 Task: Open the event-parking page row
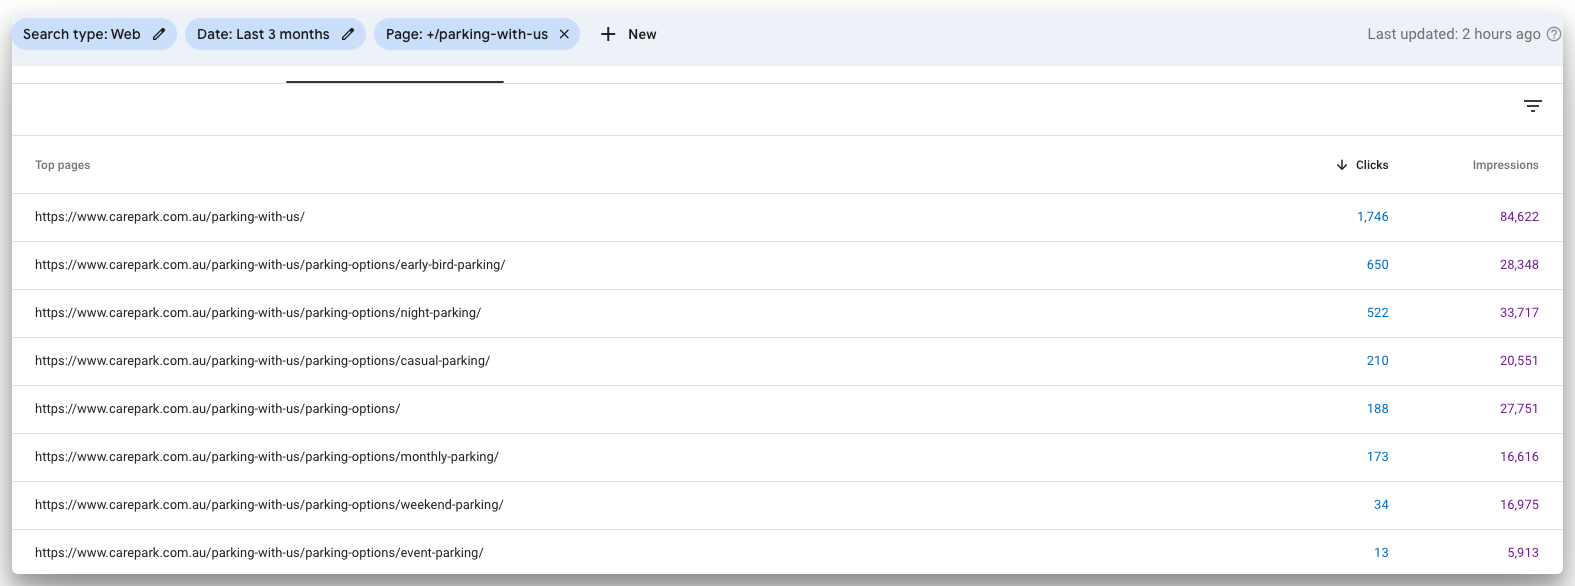pos(259,553)
